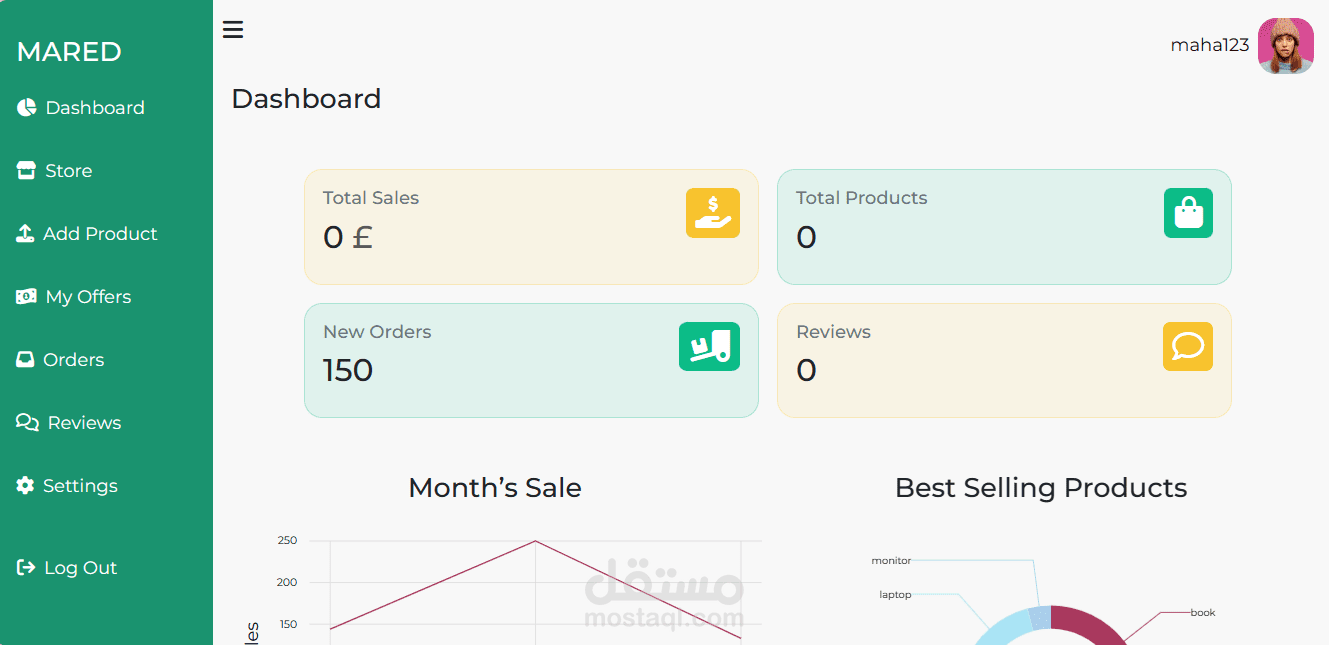
Task: Open My Offers from the sidebar
Action: 88,297
